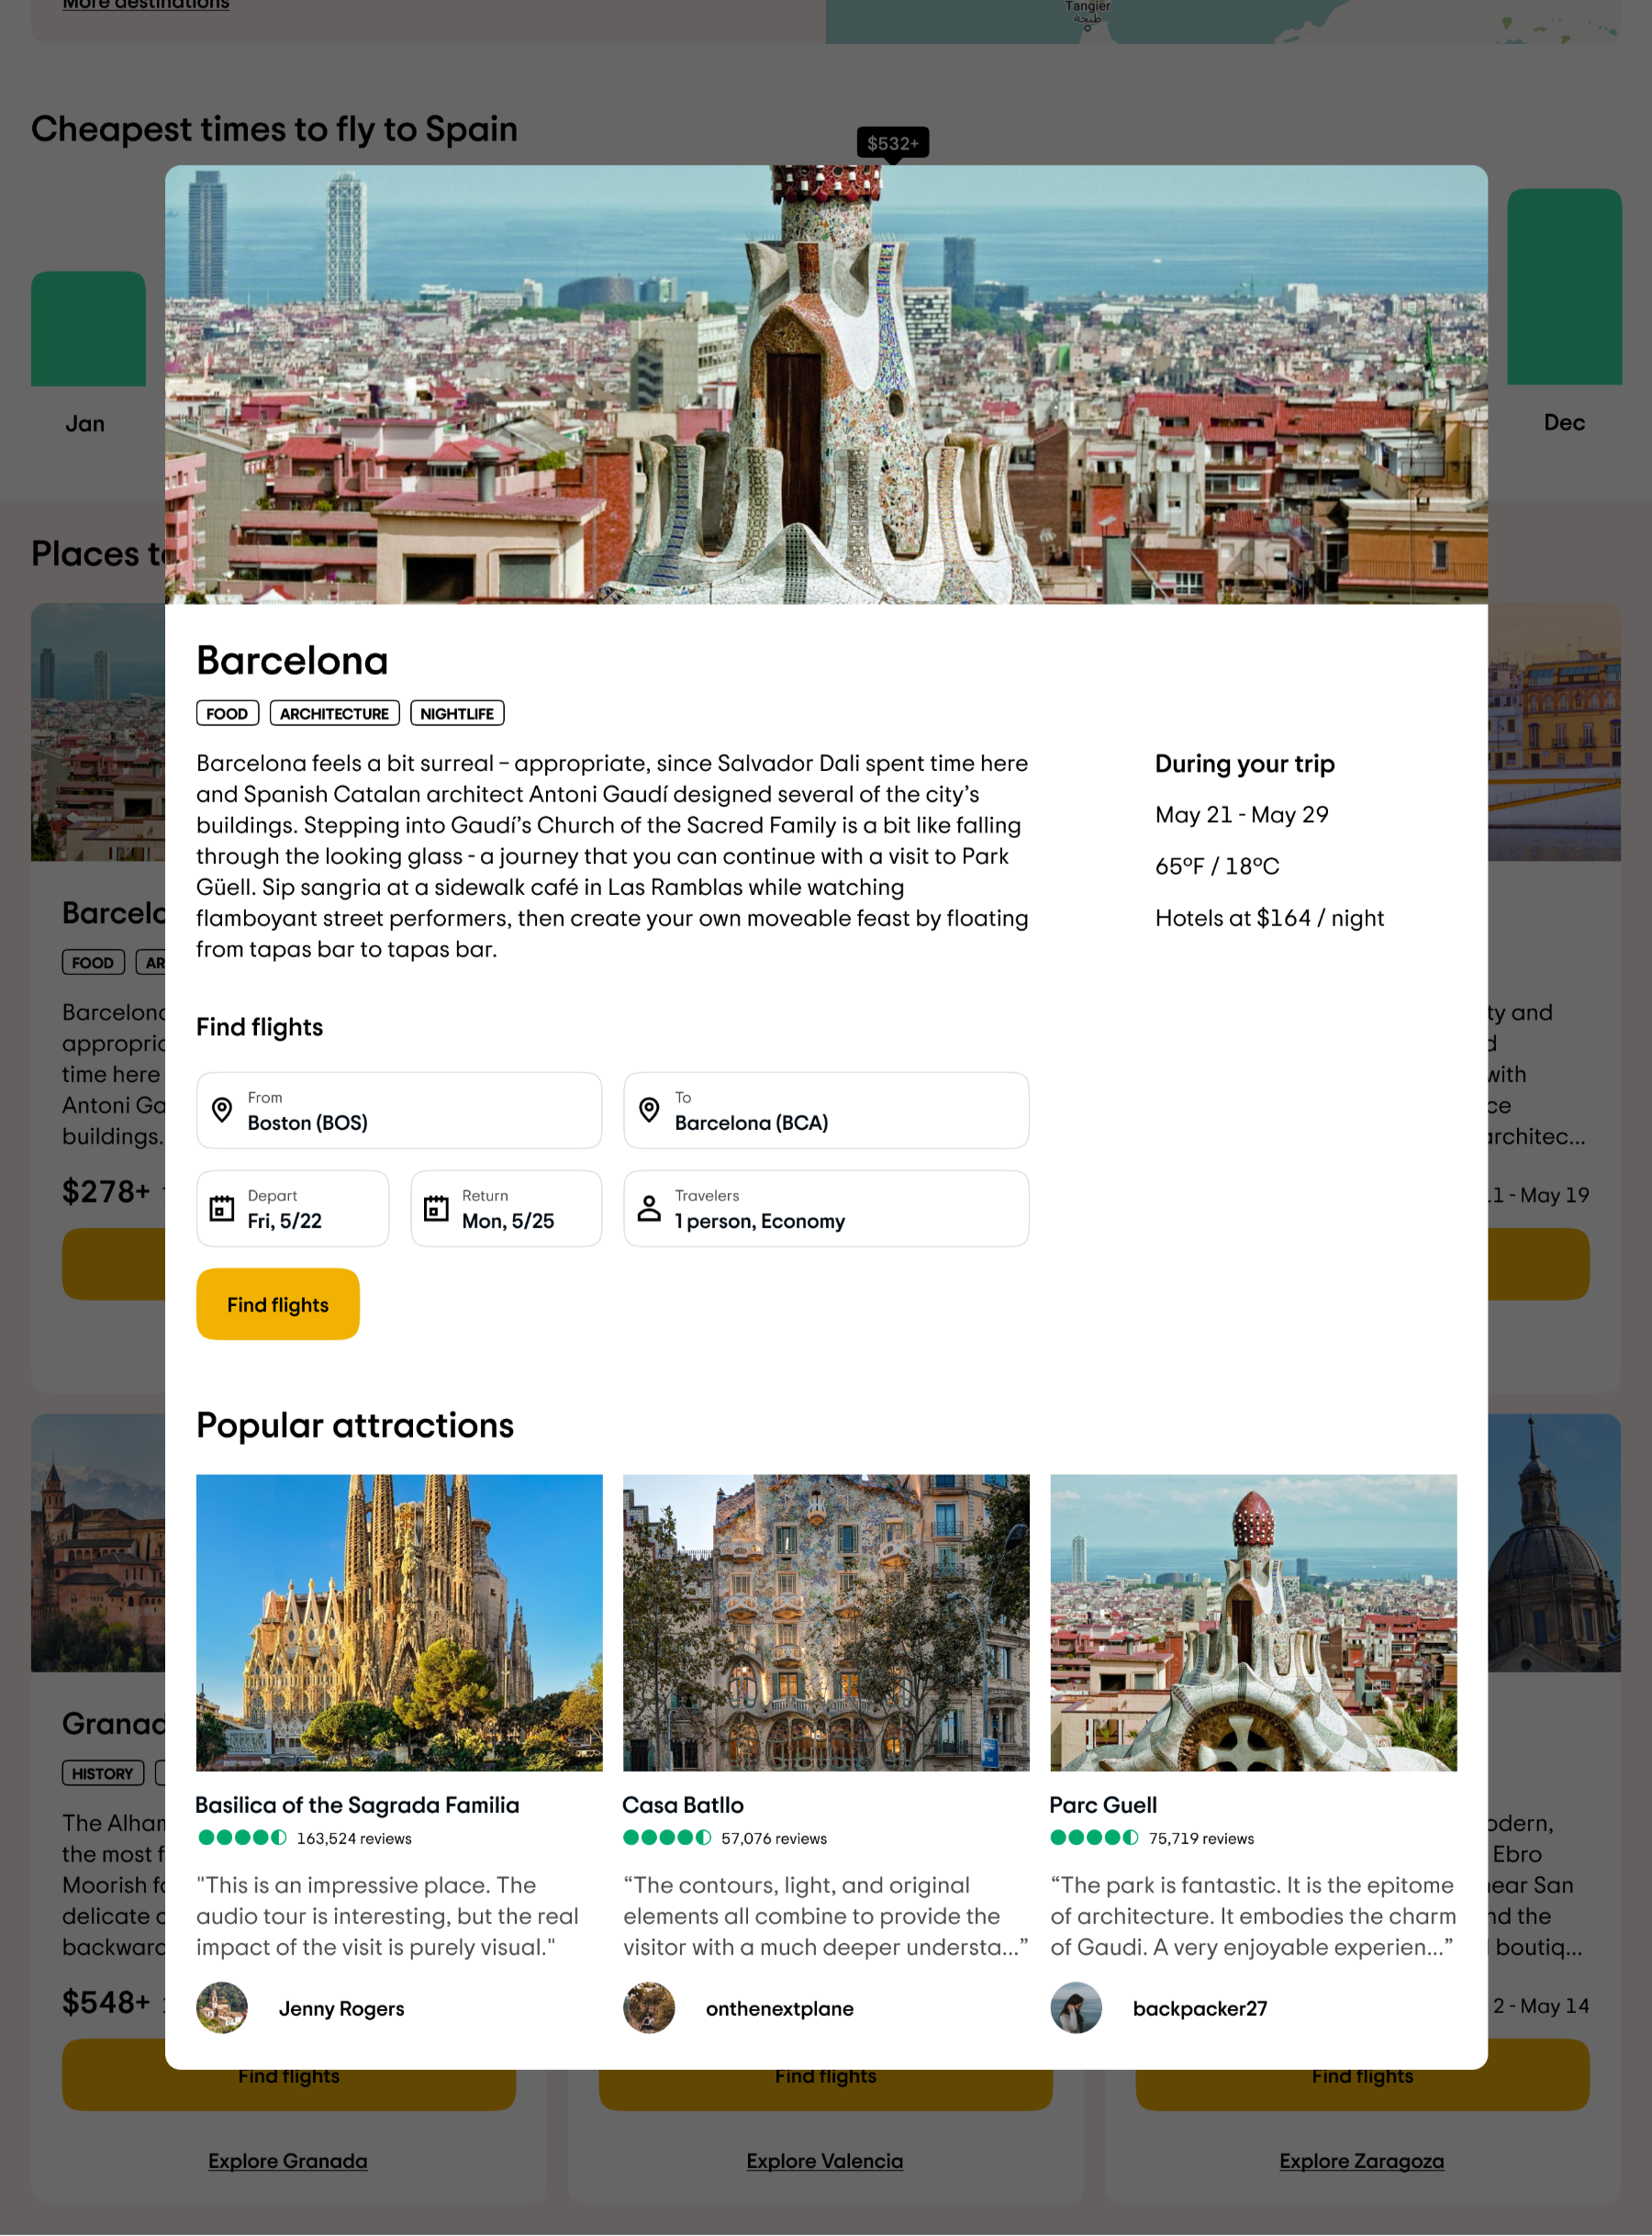Click the calendar icon in the Return field

pos(436,1208)
